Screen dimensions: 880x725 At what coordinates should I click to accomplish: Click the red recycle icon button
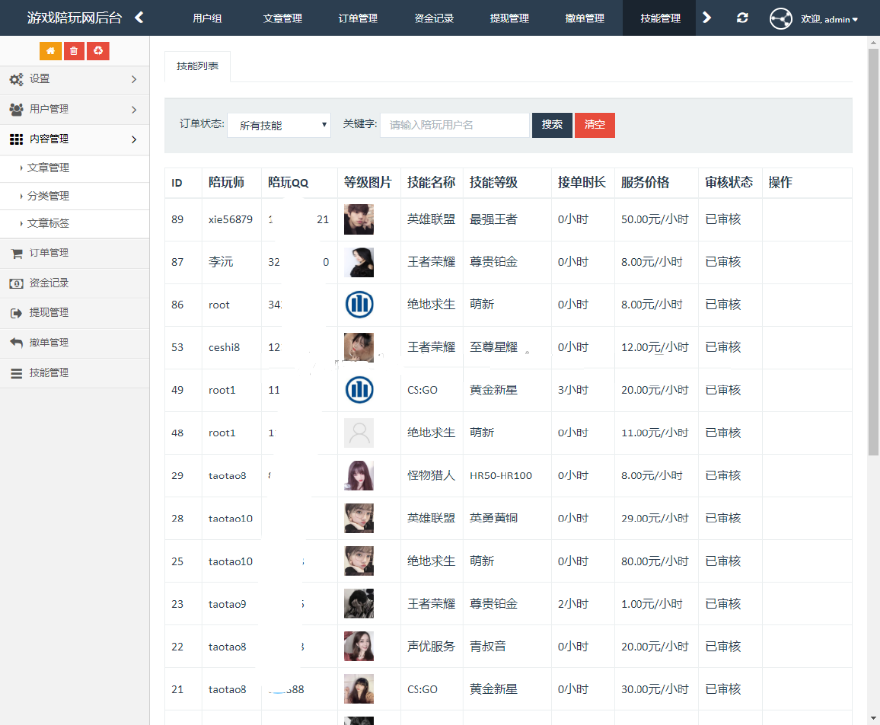coord(98,51)
